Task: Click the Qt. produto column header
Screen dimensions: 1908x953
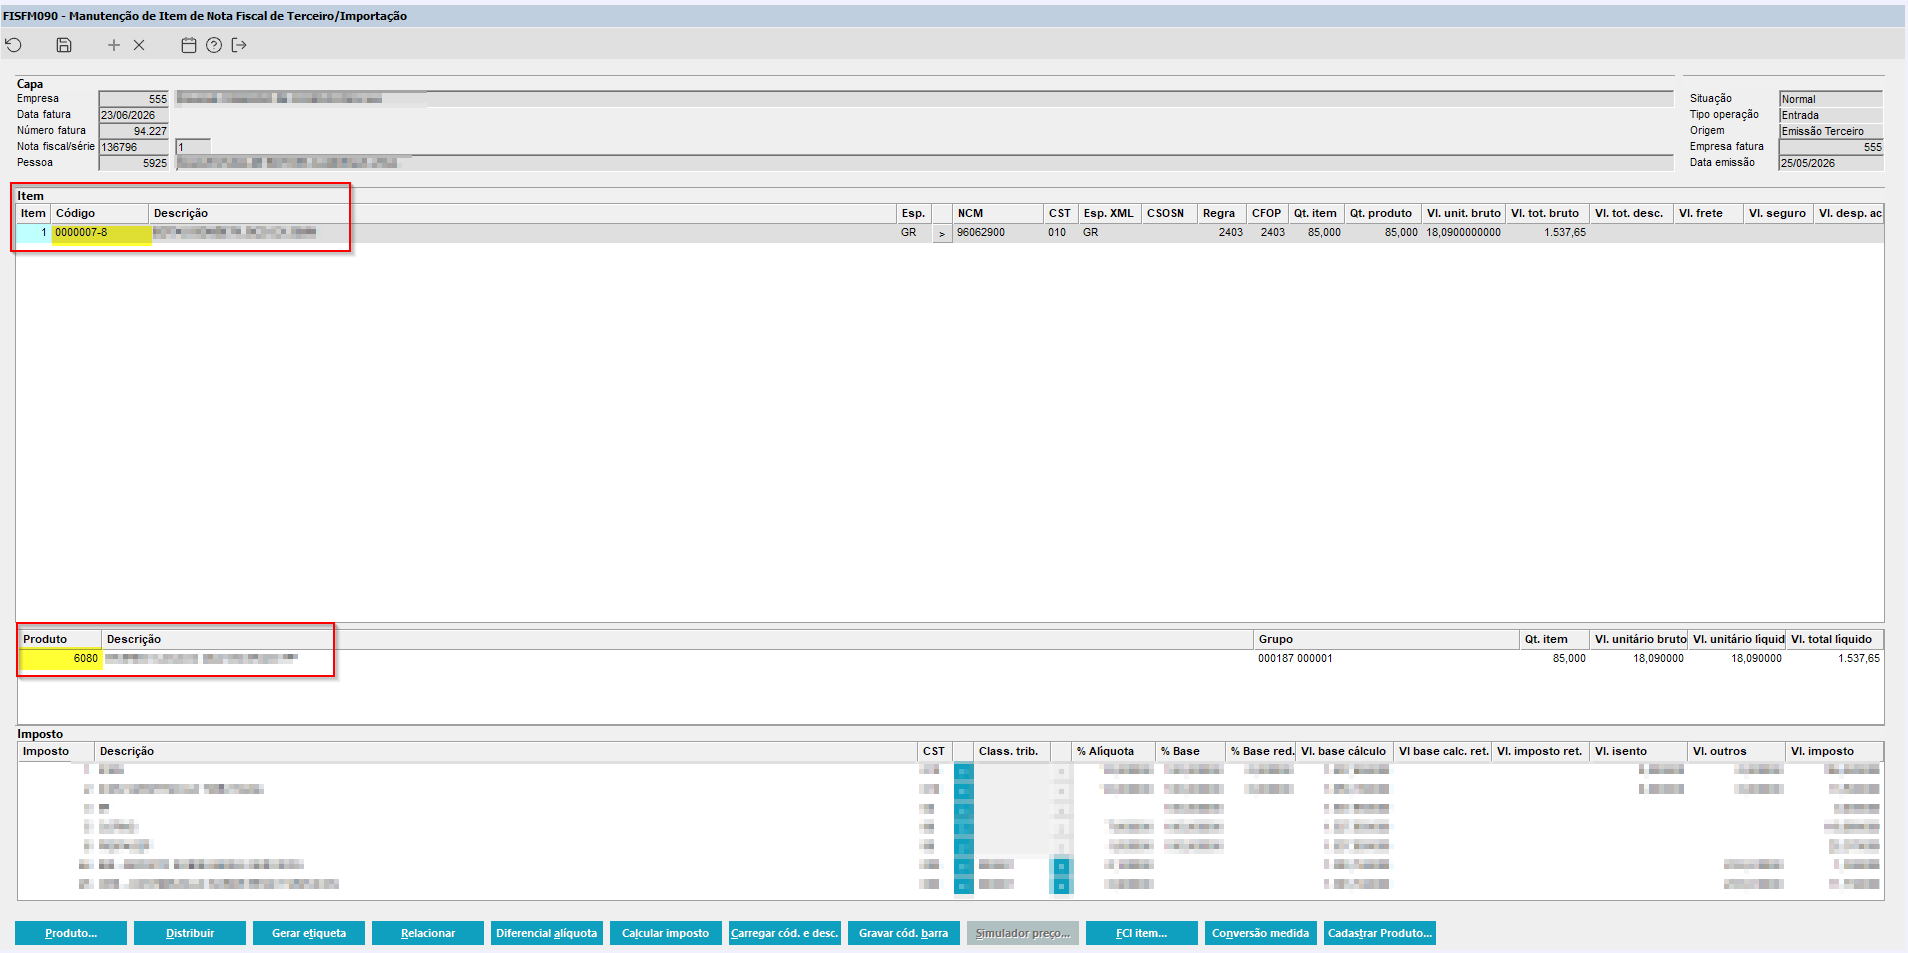Action: (1381, 213)
